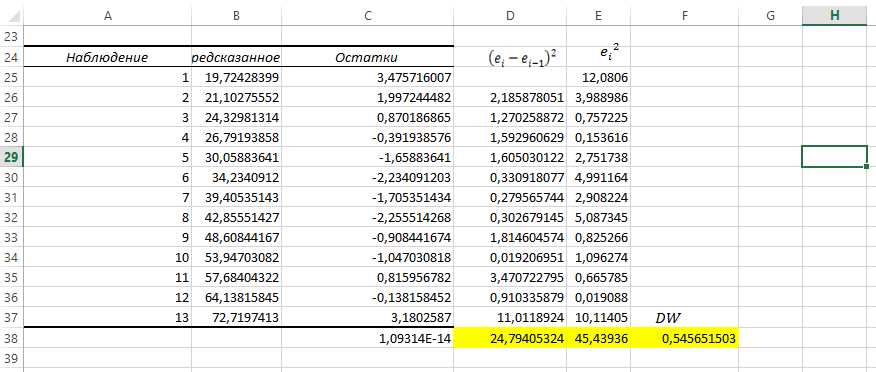
Task: Select row 29 header
Action: tap(12, 157)
